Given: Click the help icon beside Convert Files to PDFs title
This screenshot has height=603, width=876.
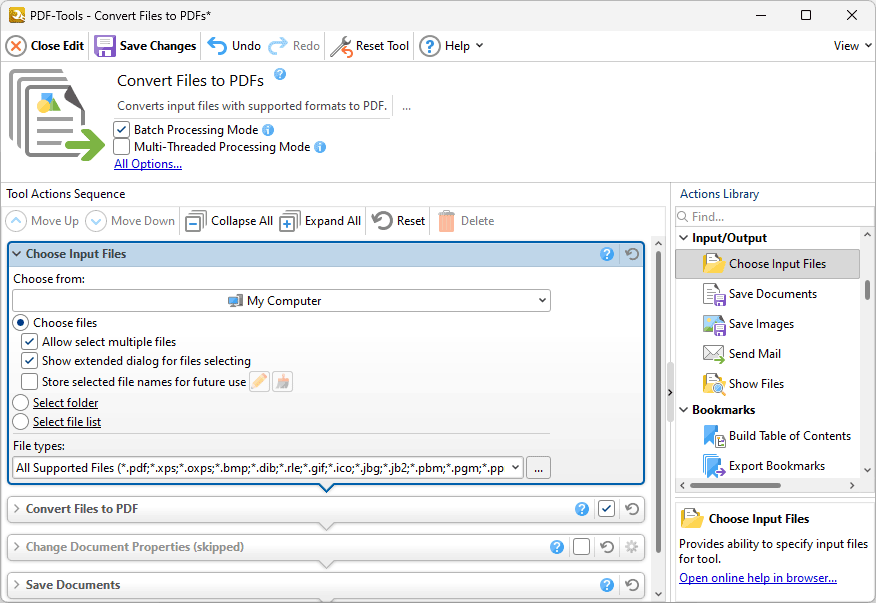Looking at the screenshot, I should click(x=280, y=74).
